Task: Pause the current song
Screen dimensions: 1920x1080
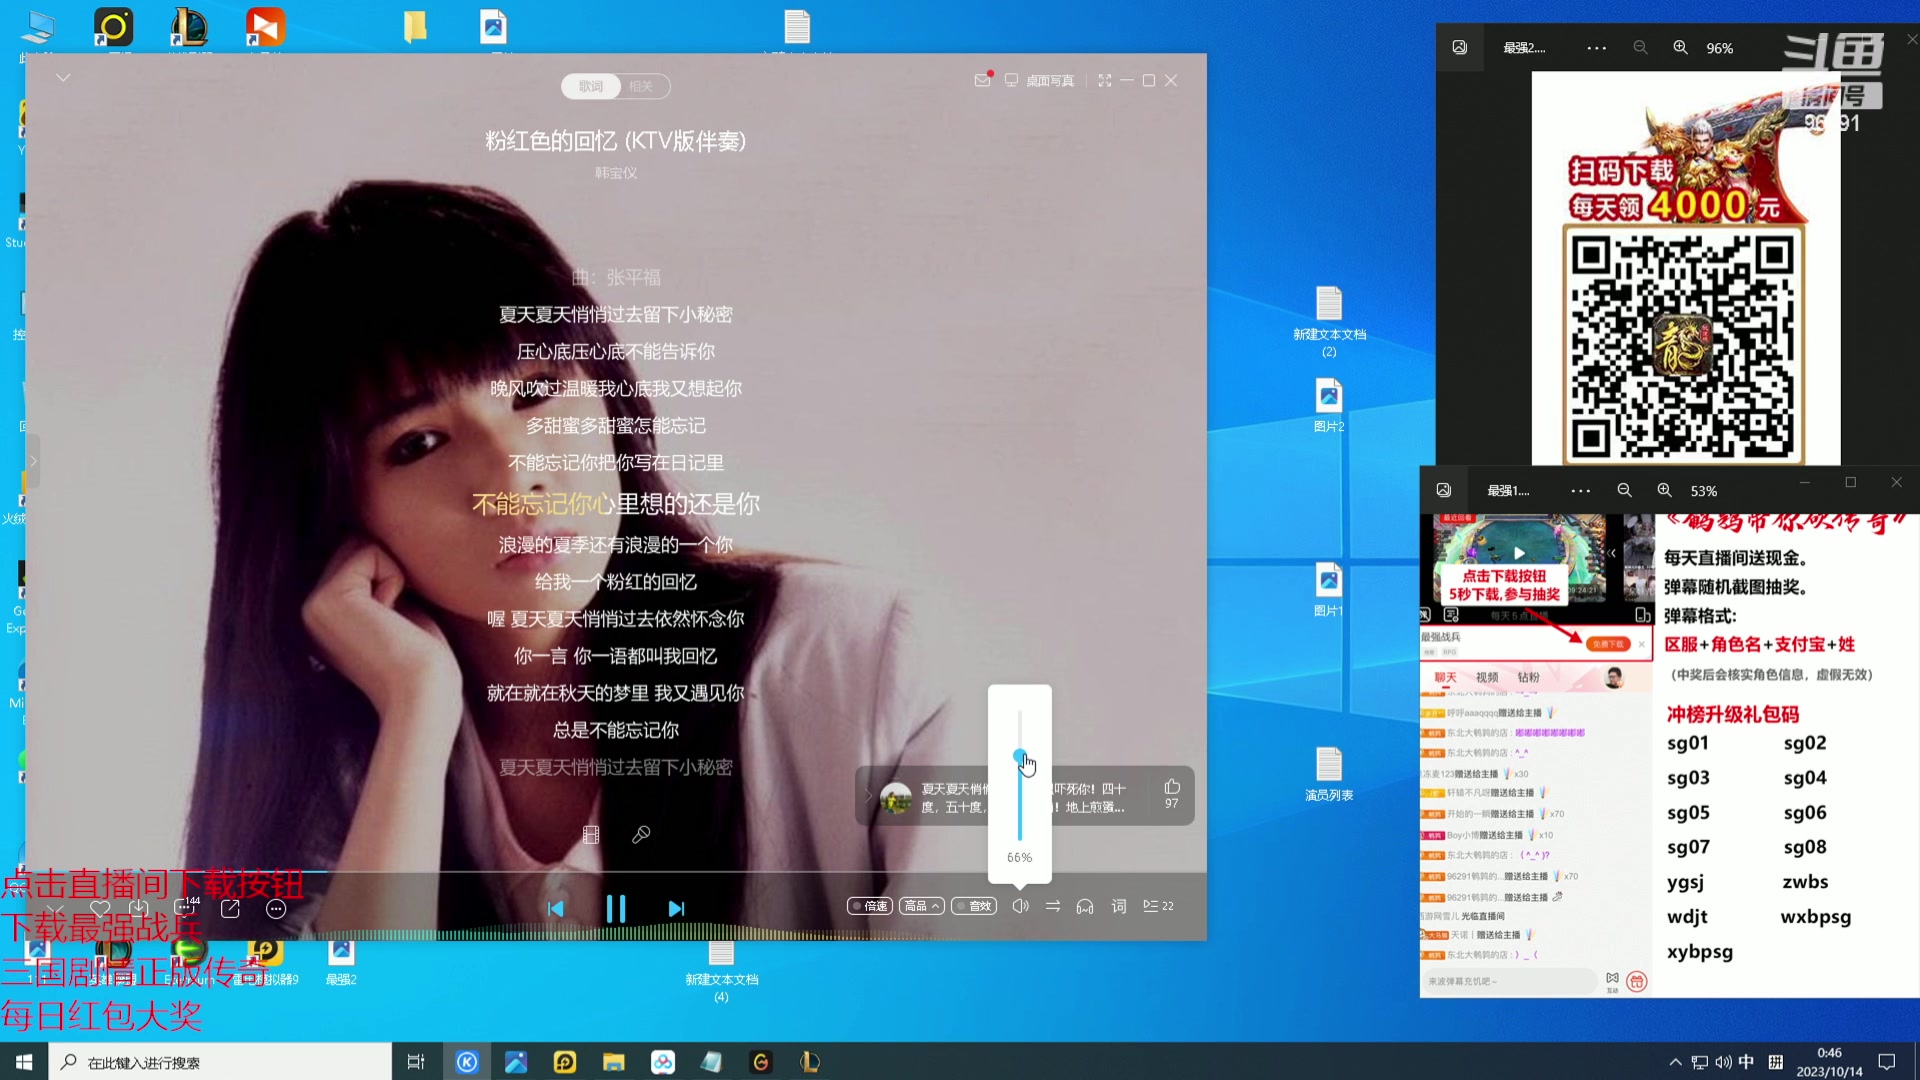Action: click(x=615, y=908)
